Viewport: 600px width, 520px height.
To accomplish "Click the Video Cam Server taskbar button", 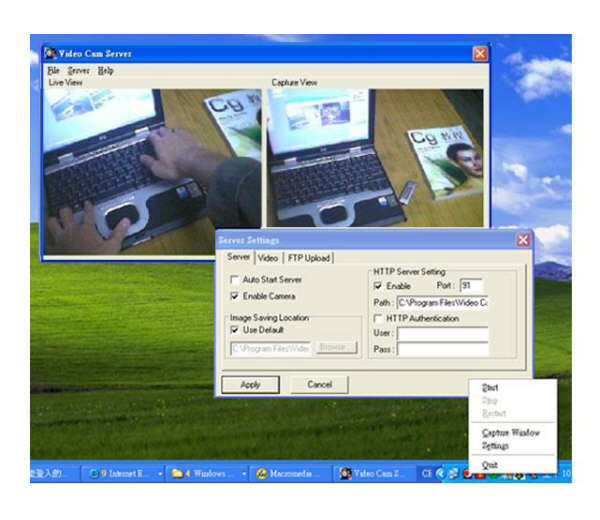I will [x=370, y=474].
